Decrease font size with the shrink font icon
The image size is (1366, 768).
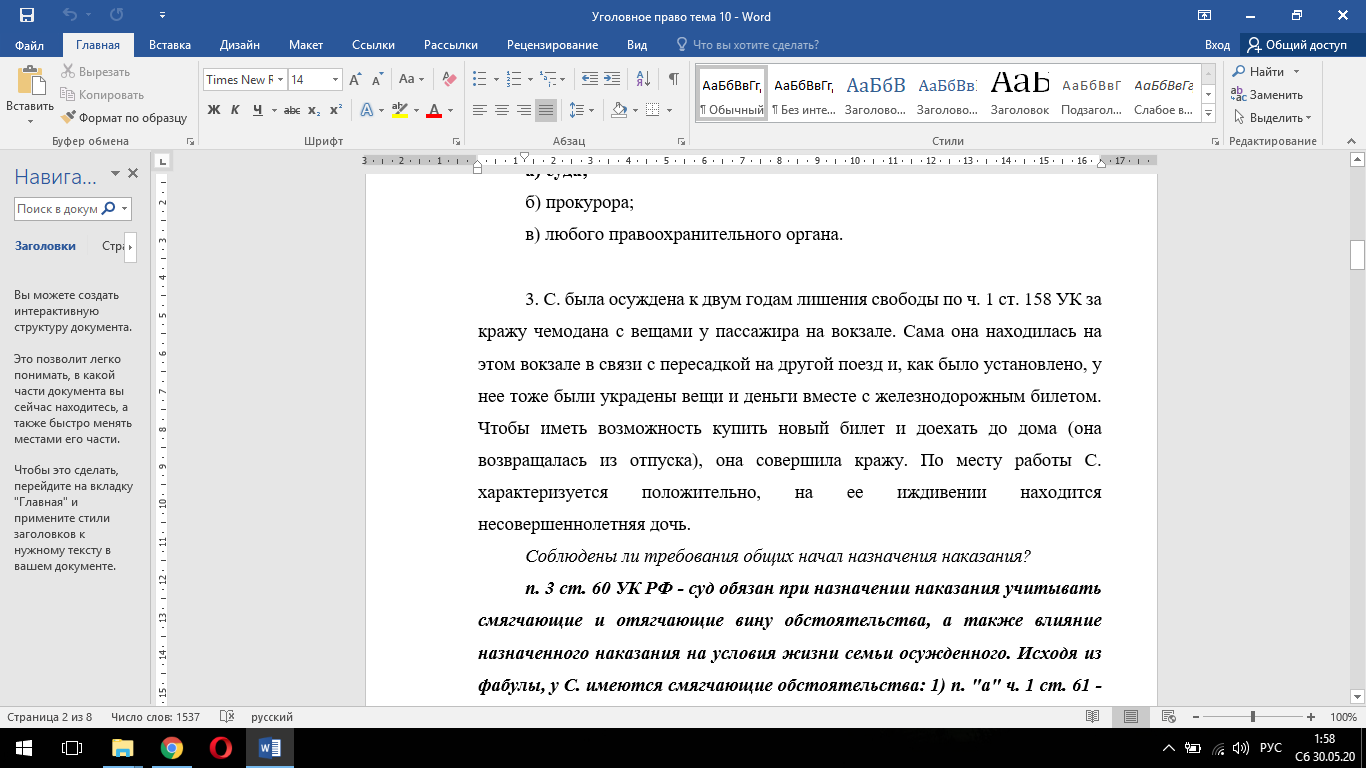tap(378, 79)
